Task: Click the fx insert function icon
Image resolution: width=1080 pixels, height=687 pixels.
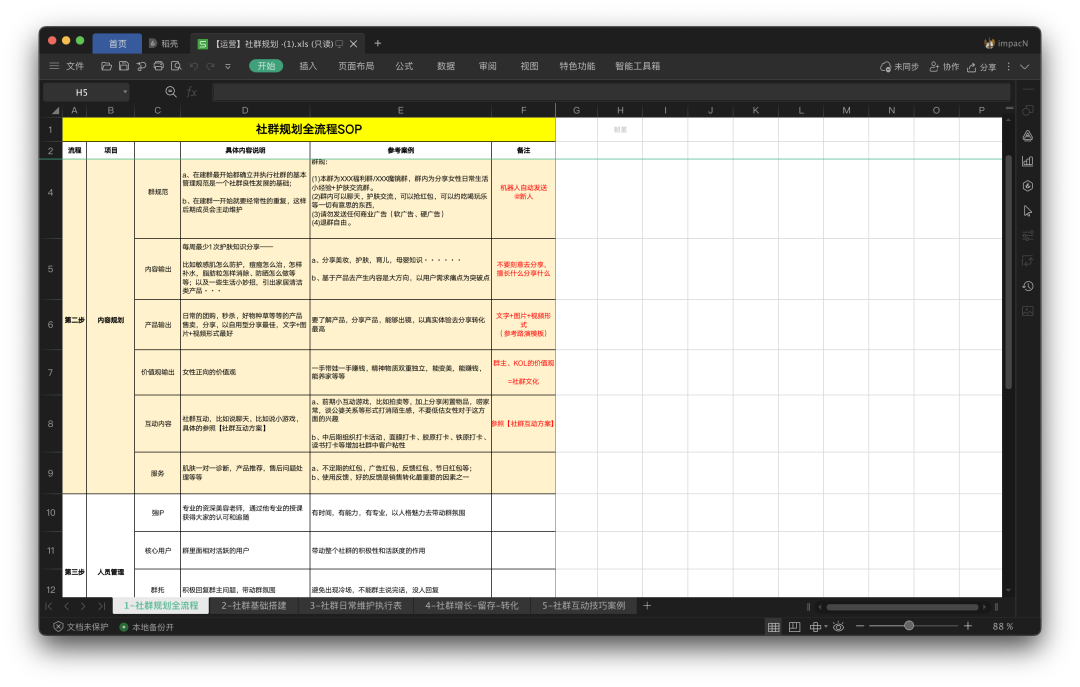Action: [191, 92]
